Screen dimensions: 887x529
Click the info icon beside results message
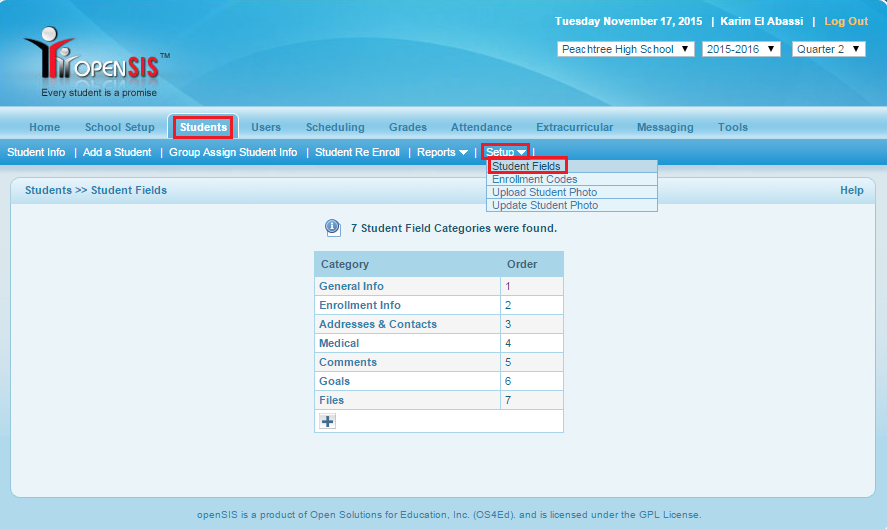333,228
